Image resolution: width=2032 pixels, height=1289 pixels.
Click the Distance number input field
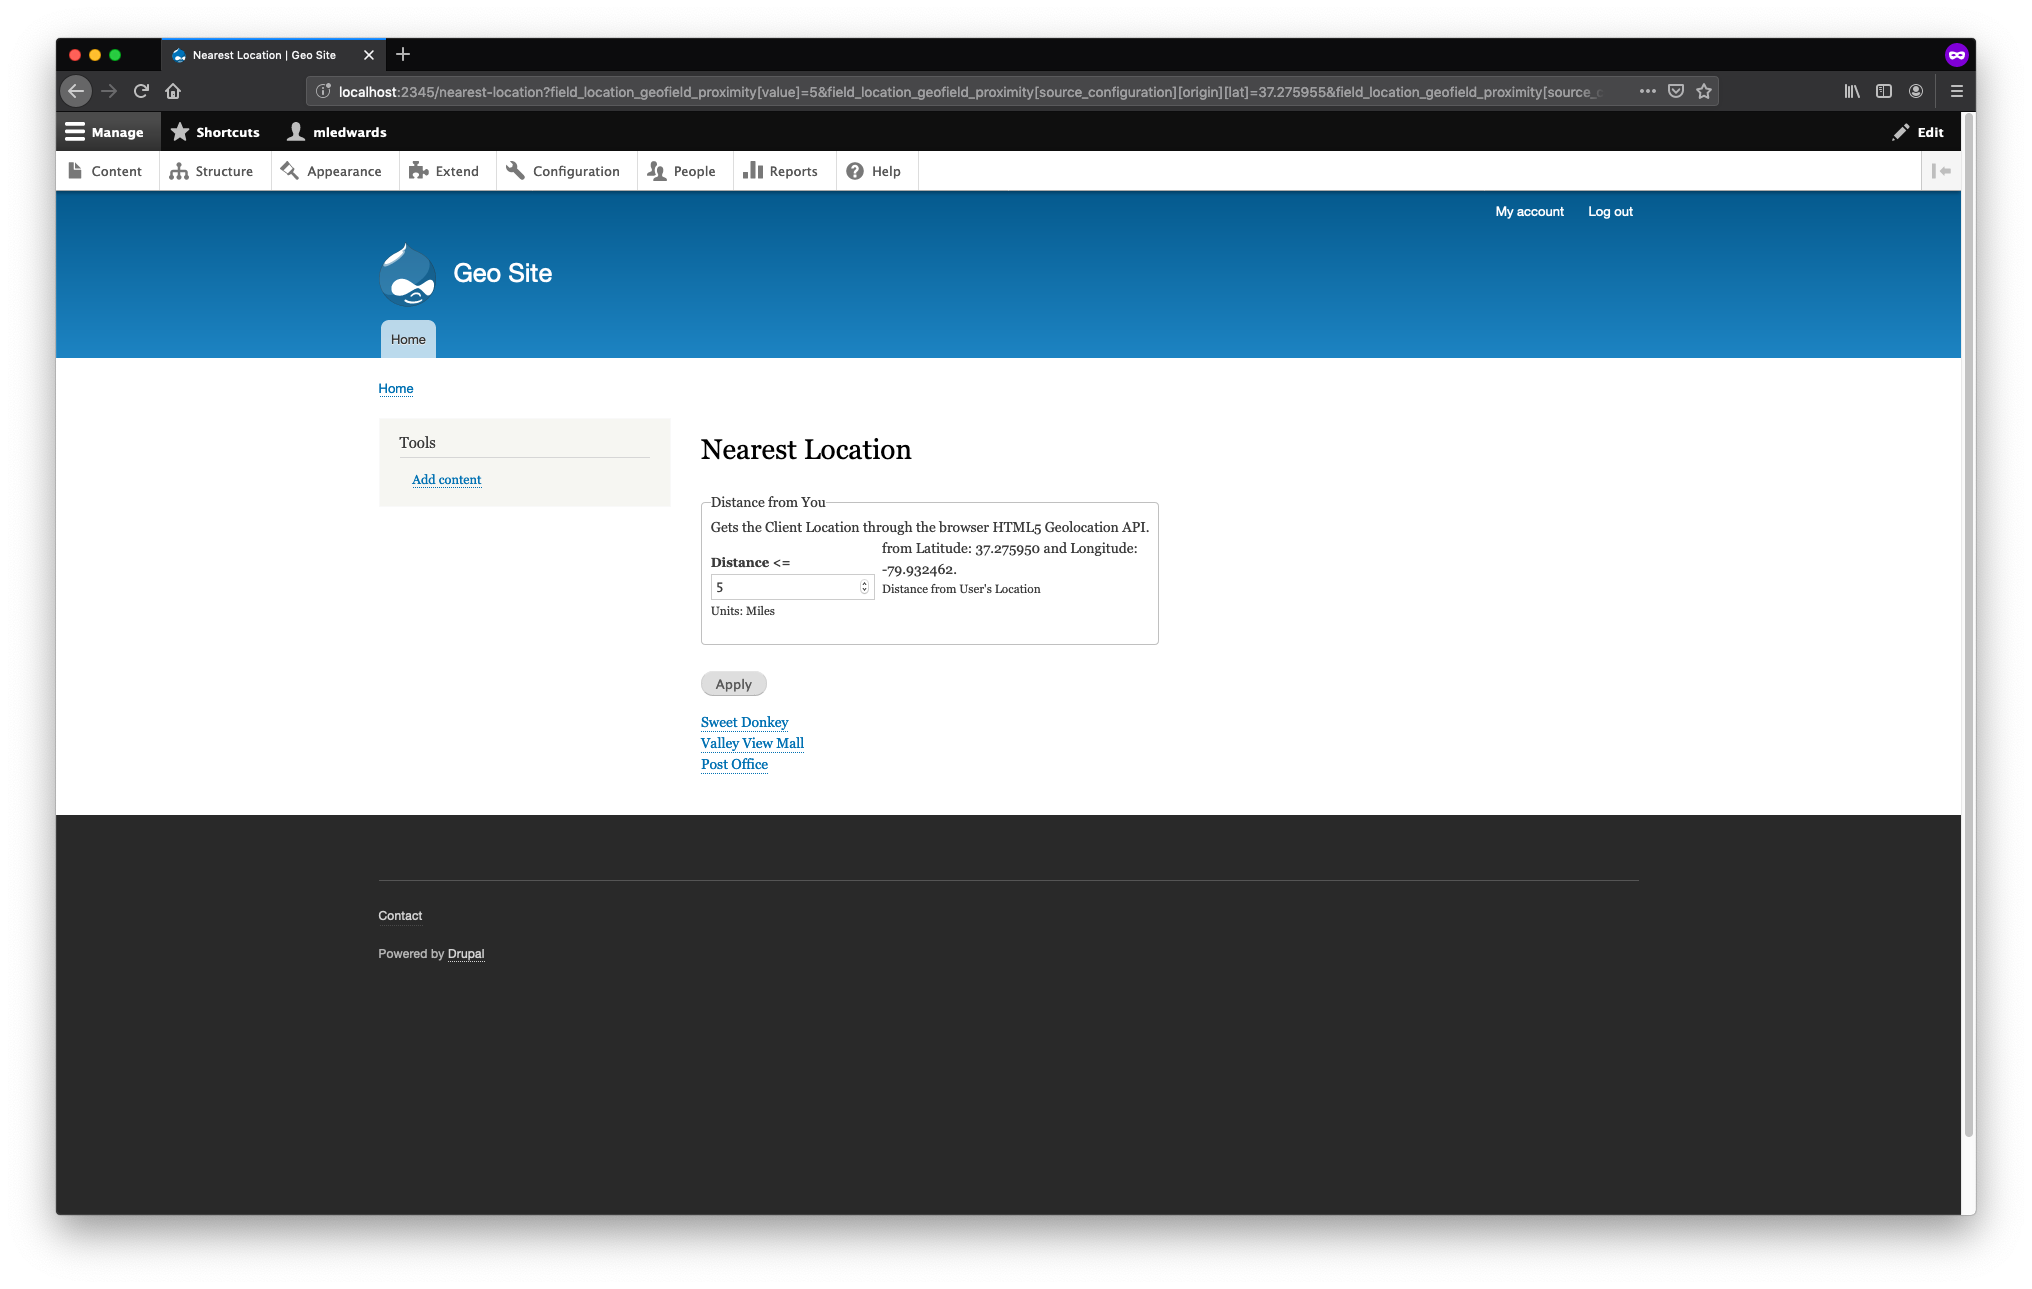point(785,587)
